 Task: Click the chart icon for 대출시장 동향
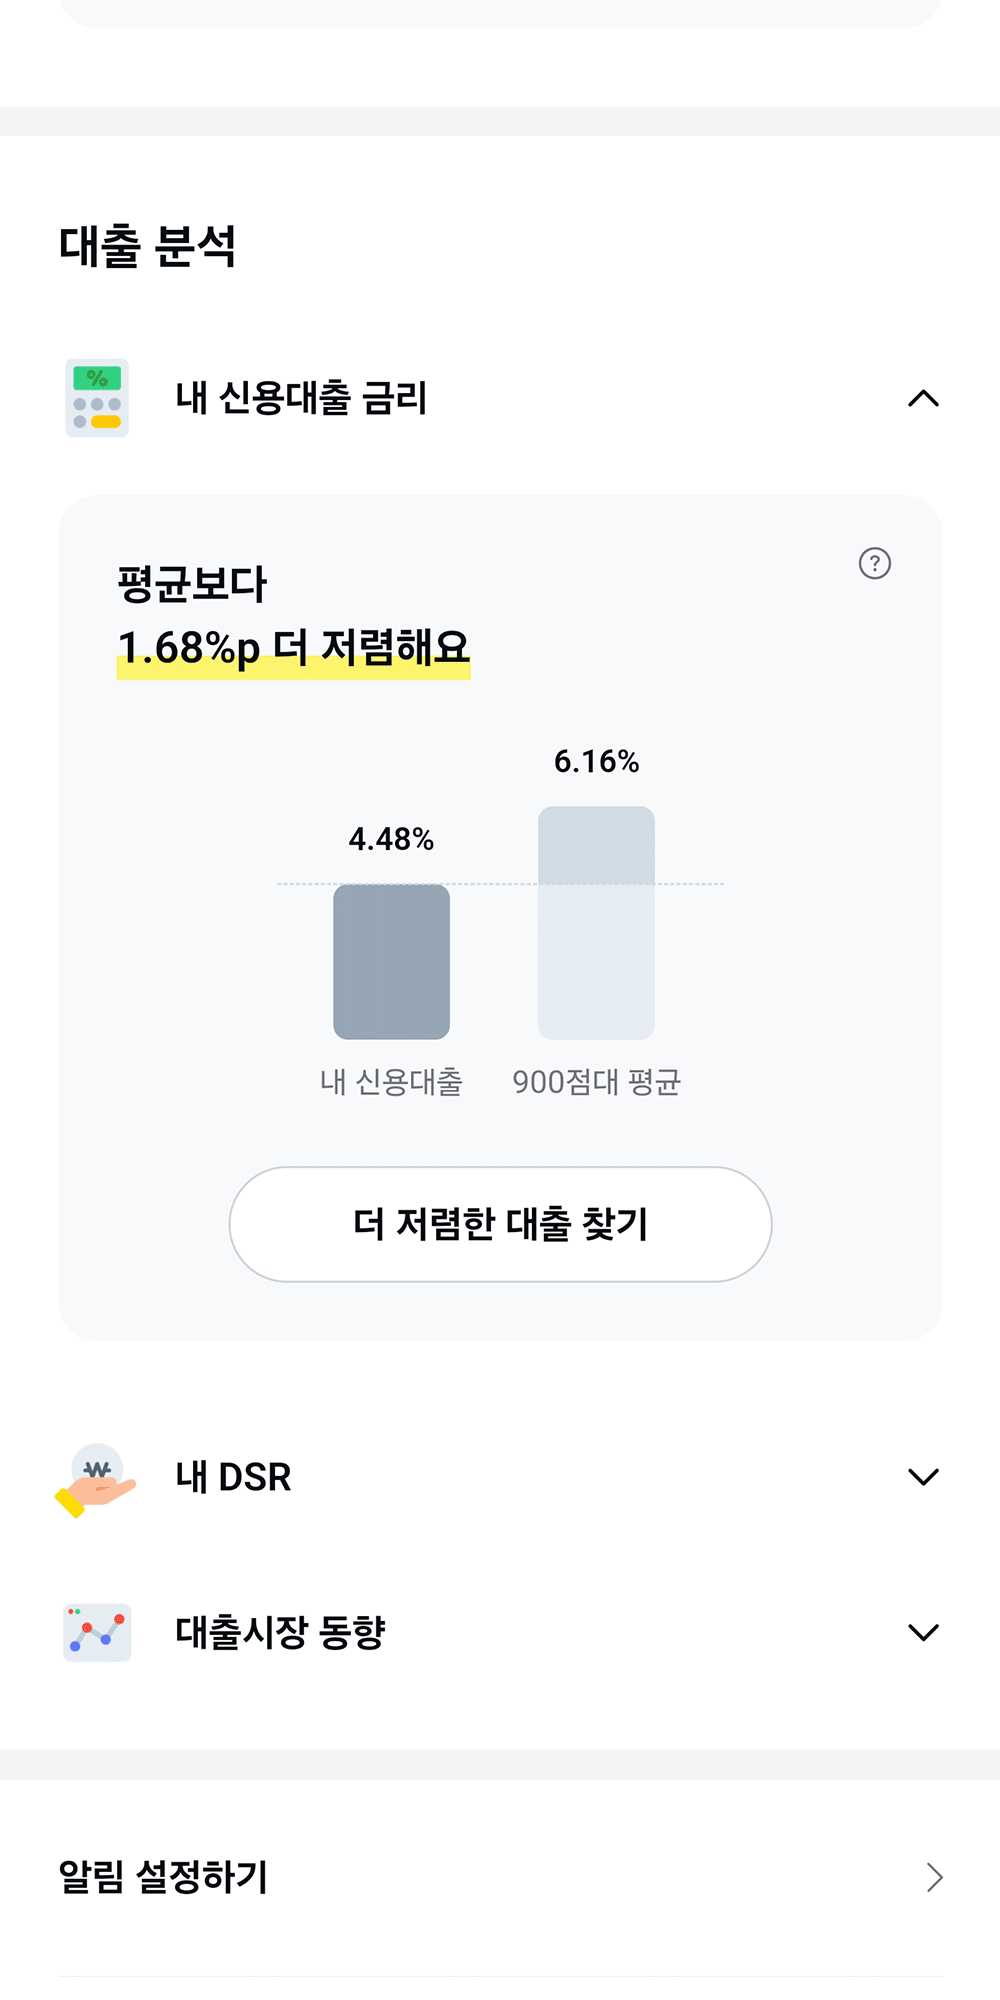(x=97, y=1633)
